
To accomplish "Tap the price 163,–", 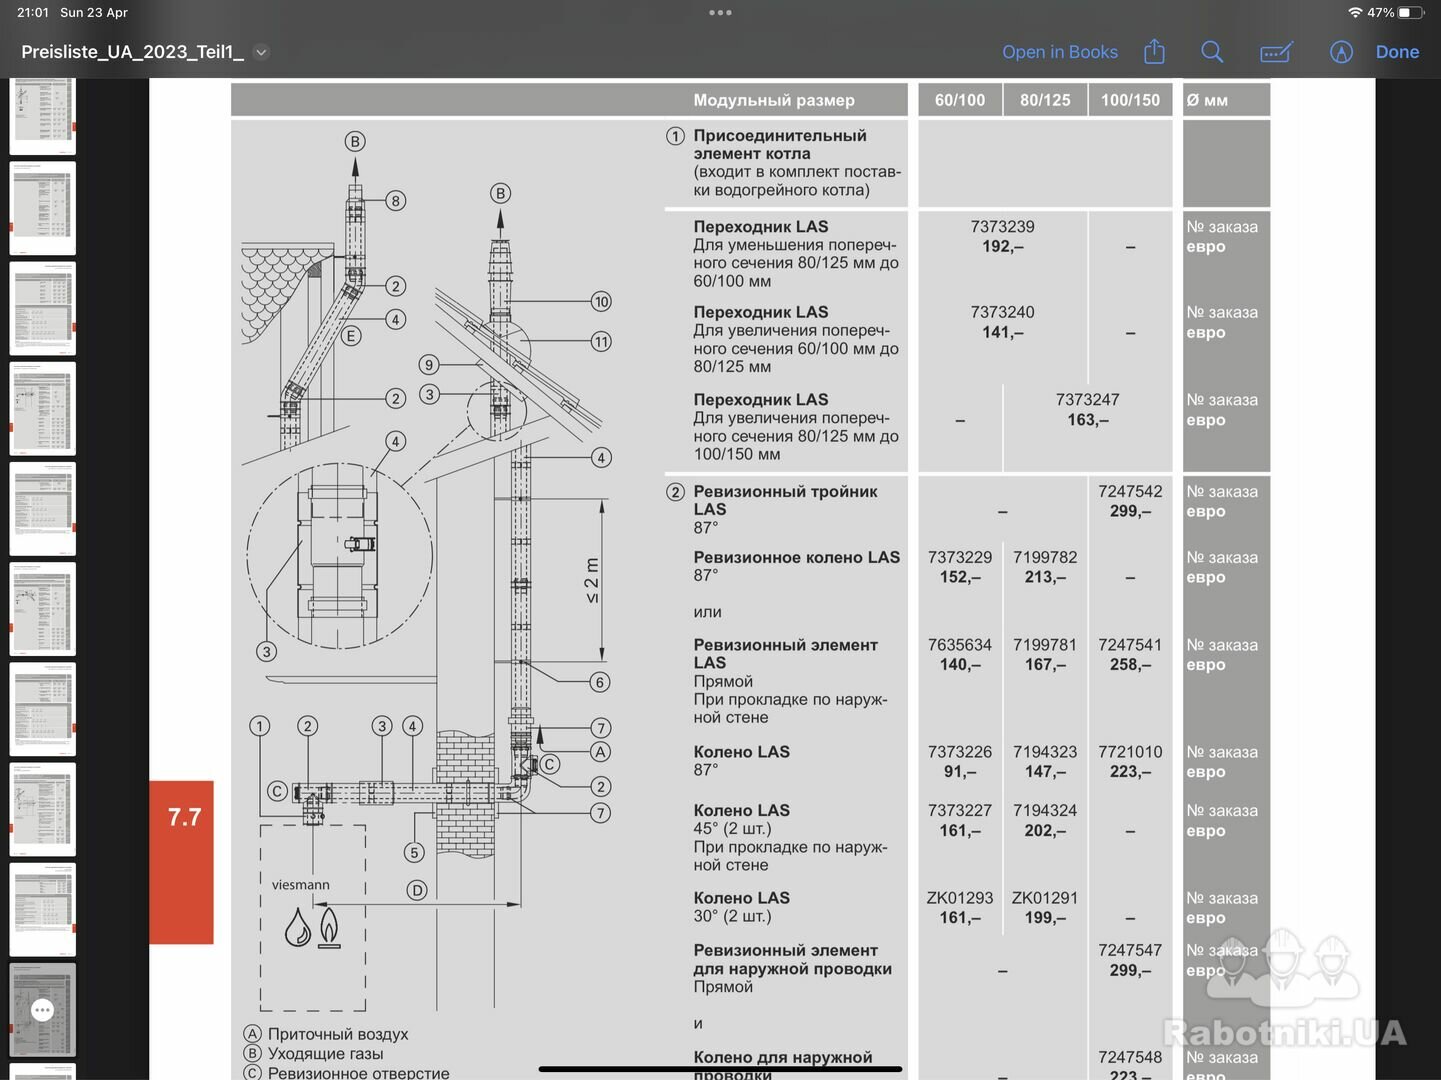I will point(1087,419).
